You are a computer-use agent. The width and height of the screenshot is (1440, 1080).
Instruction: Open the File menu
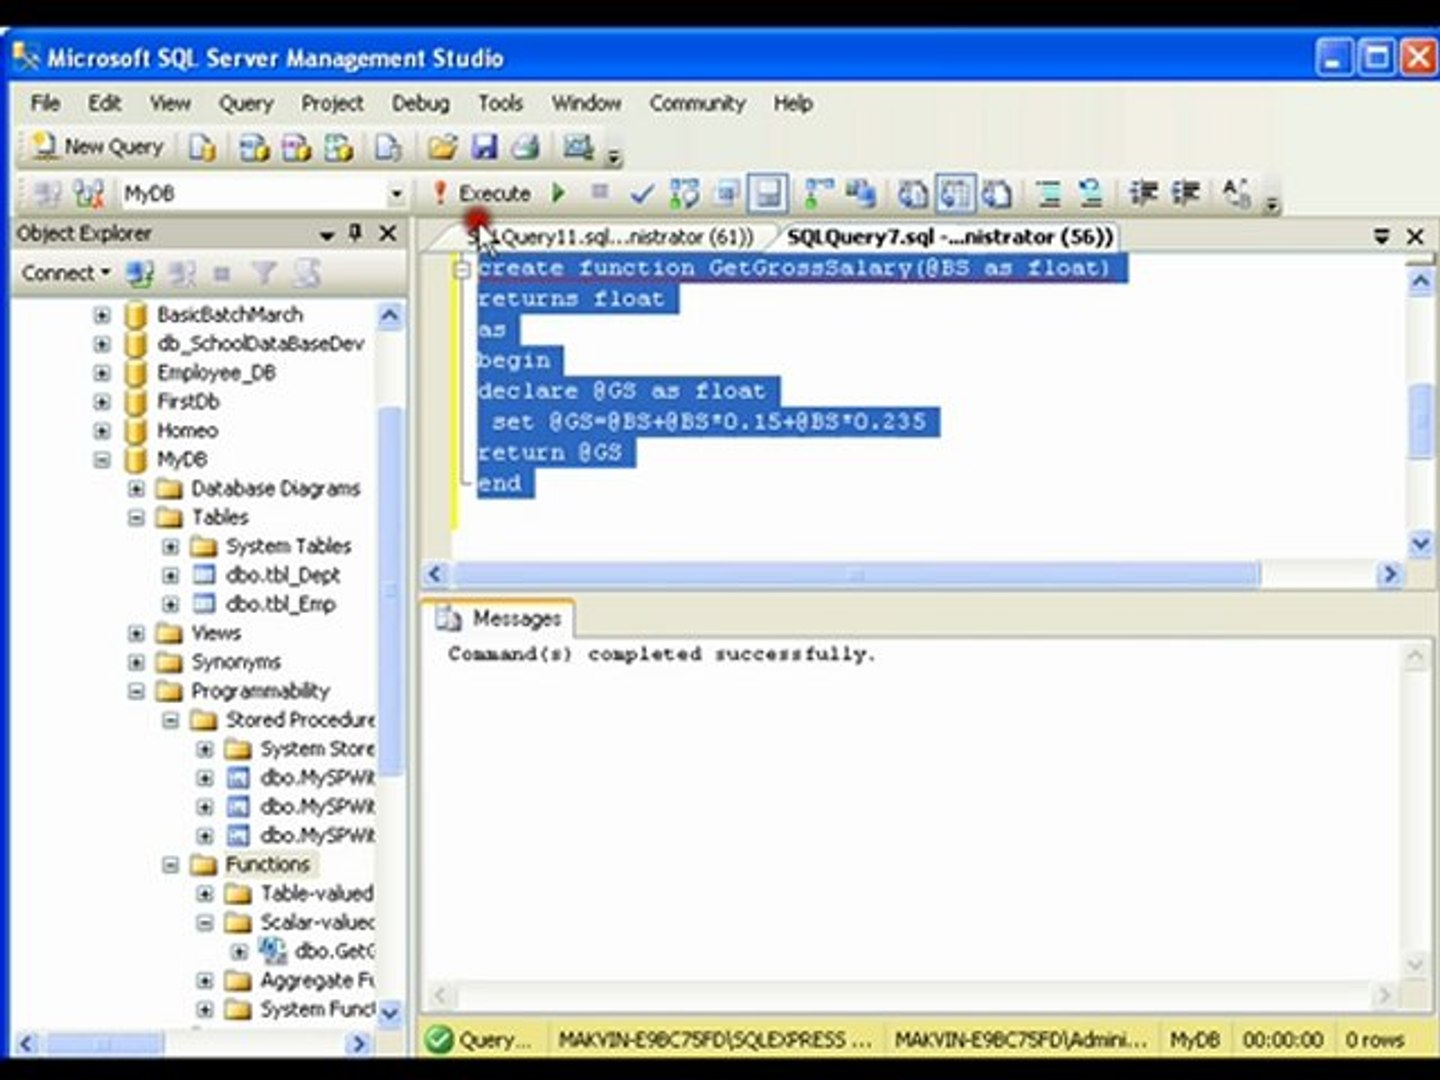(45, 103)
